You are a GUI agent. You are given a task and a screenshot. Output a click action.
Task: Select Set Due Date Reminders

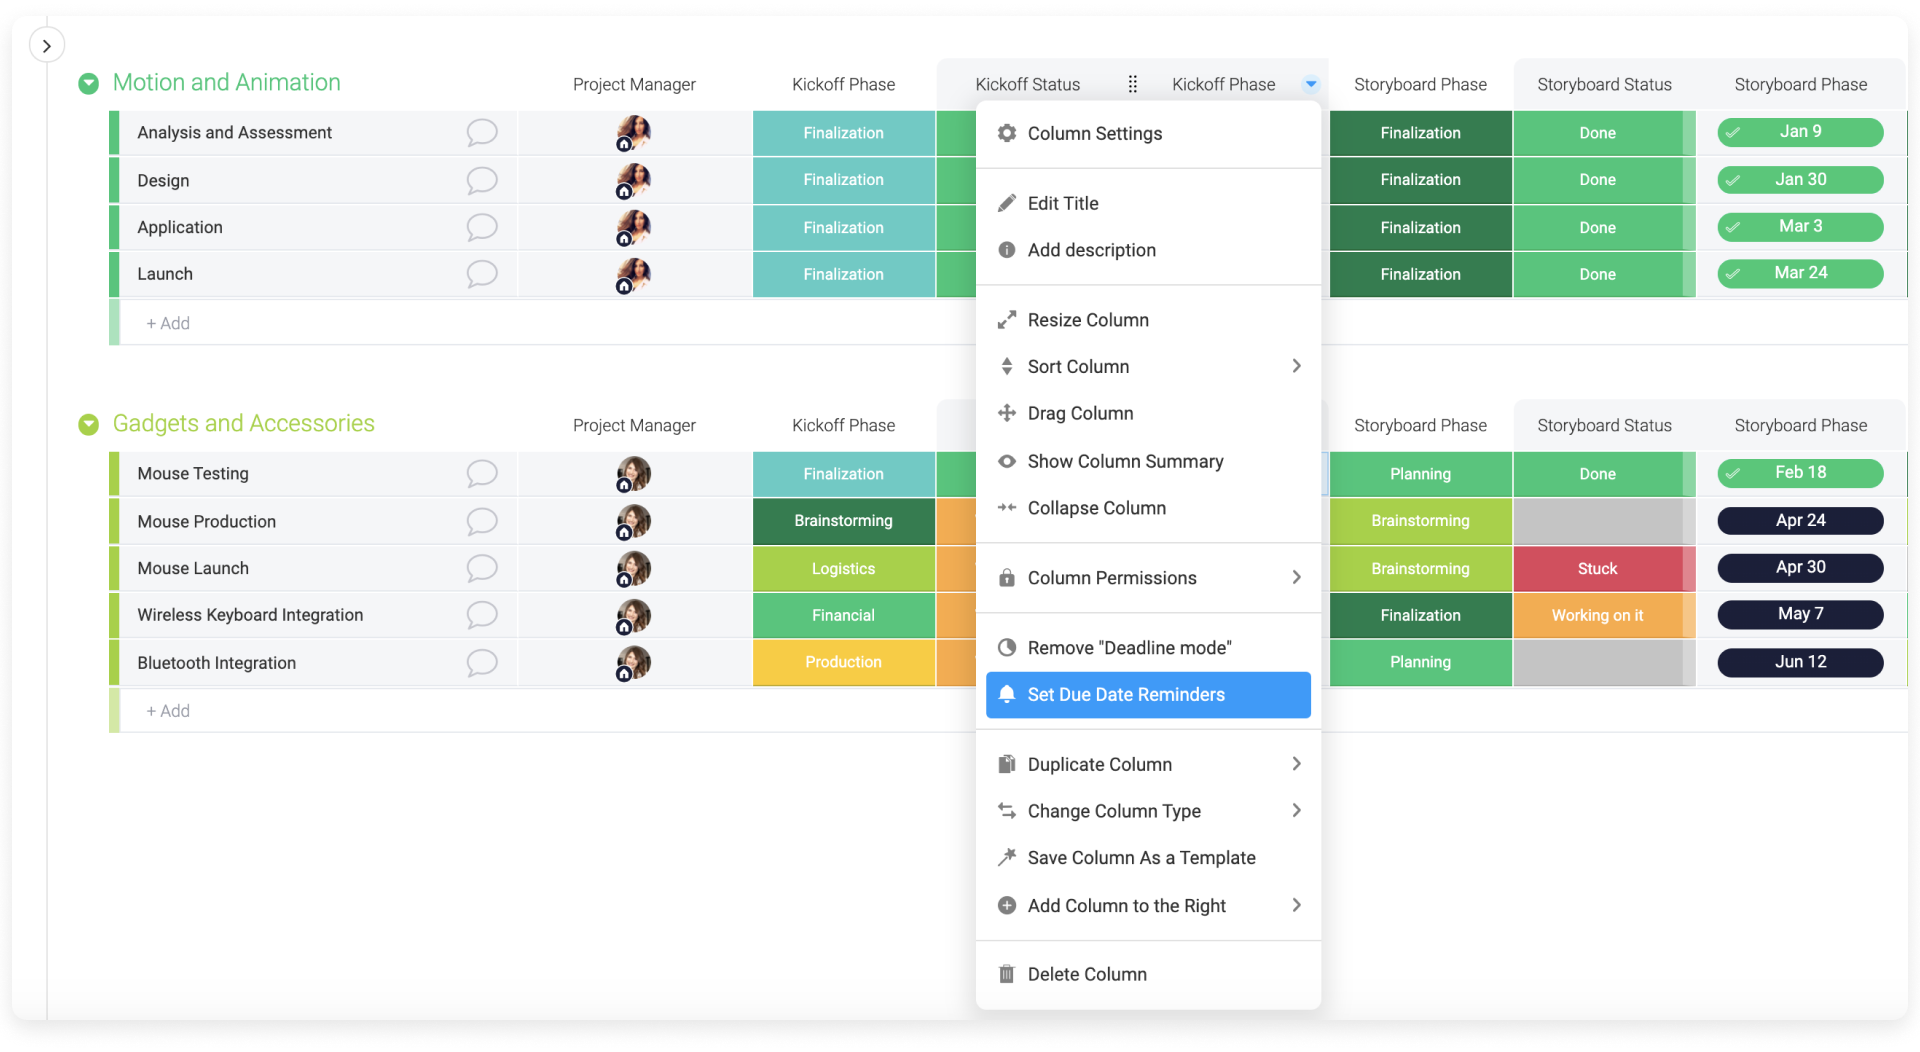[1148, 695]
